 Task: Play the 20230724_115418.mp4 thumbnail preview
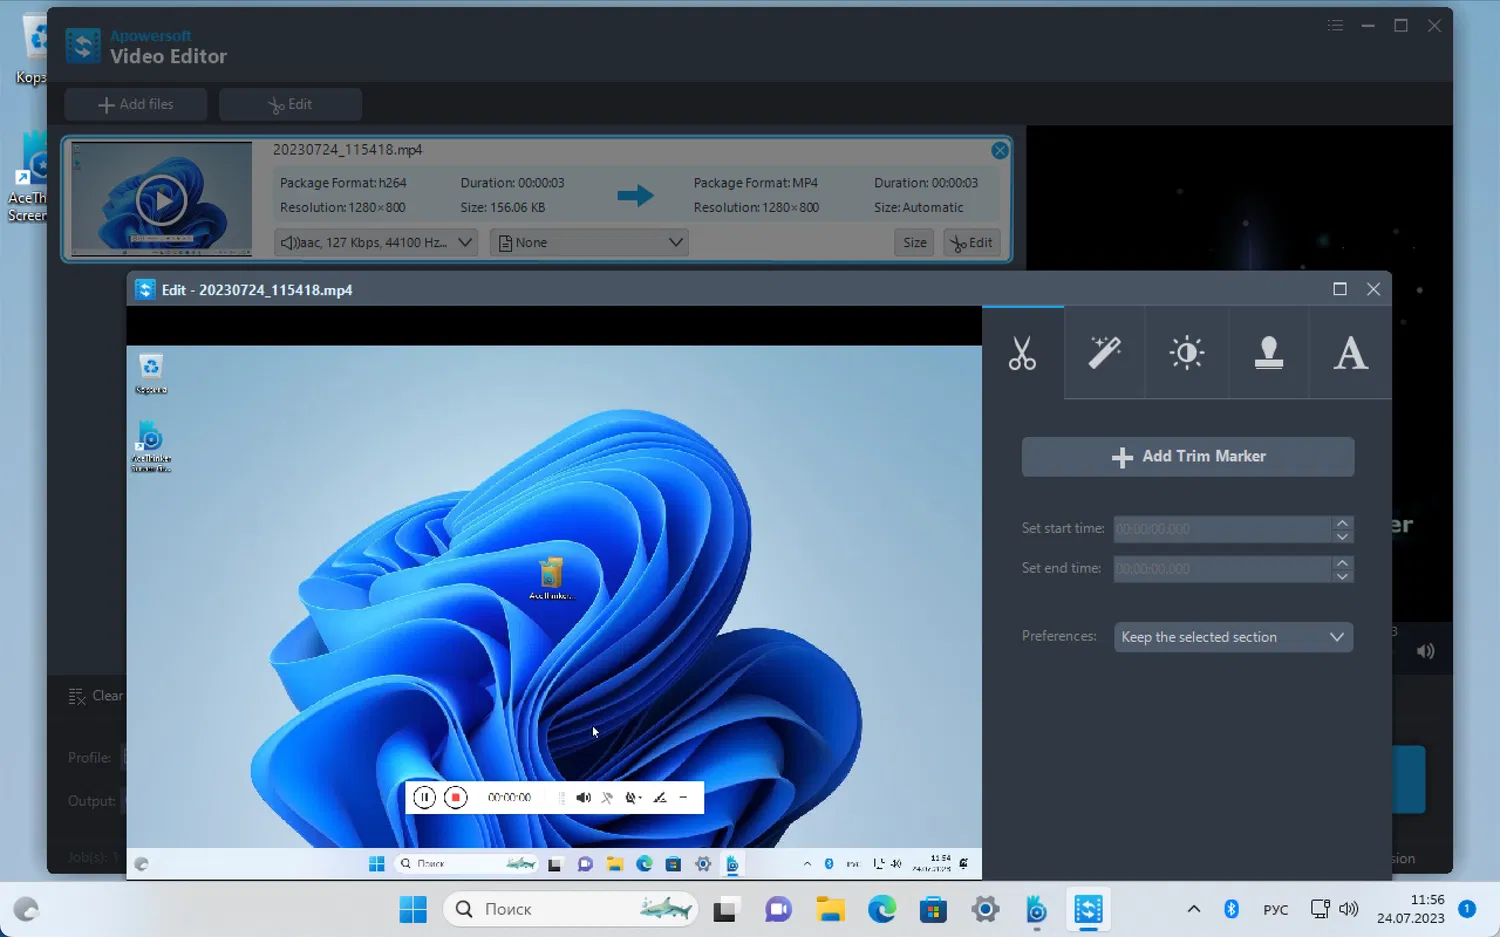click(x=161, y=200)
